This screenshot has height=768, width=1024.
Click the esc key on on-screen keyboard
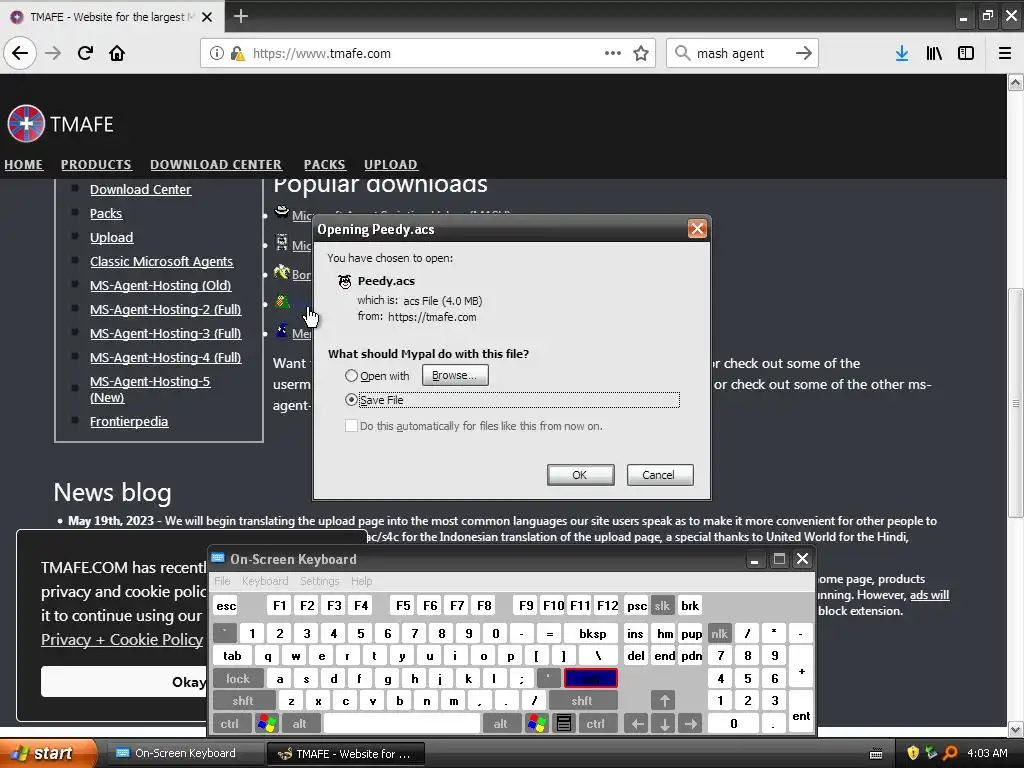click(x=226, y=605)
